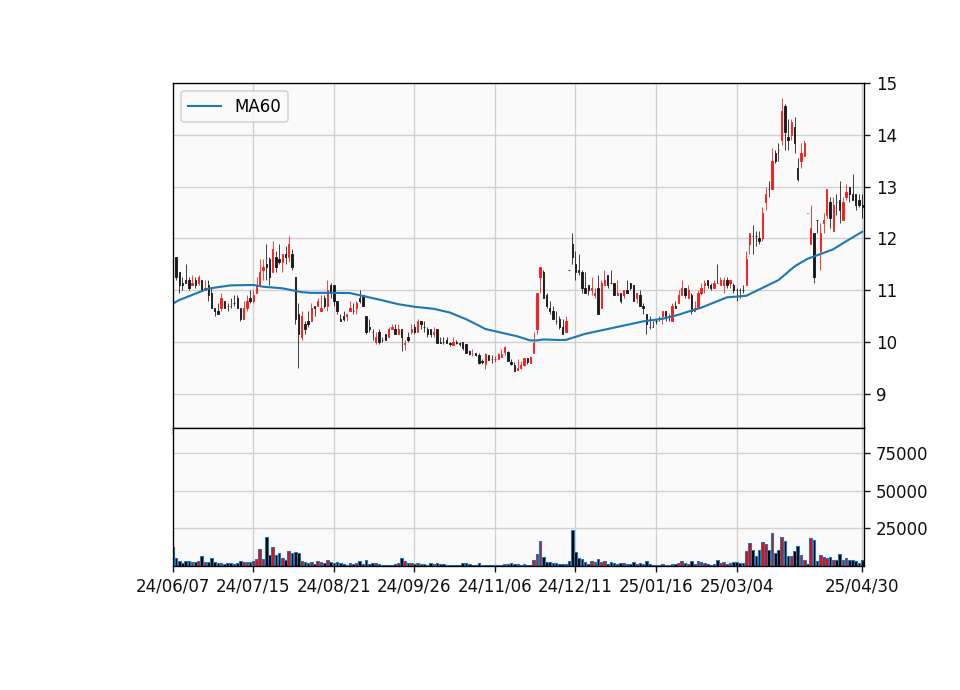Click the blue MA60 legend line sample
This screenshot has width=960, height=690.
(204, 106)
